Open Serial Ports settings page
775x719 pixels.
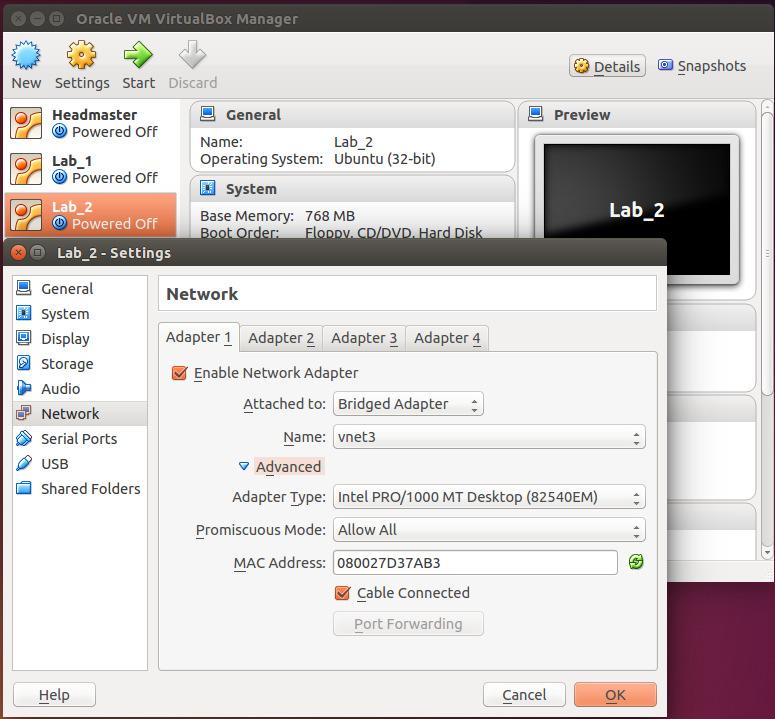point(79,439)
